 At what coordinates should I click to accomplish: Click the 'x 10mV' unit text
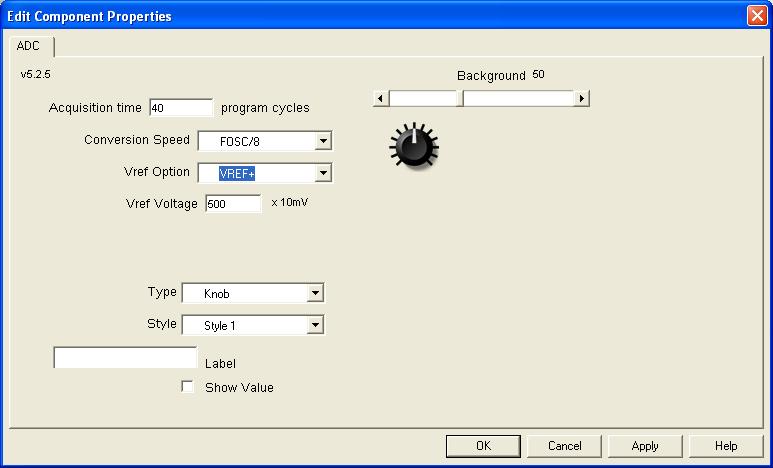(x=290, y=202)
